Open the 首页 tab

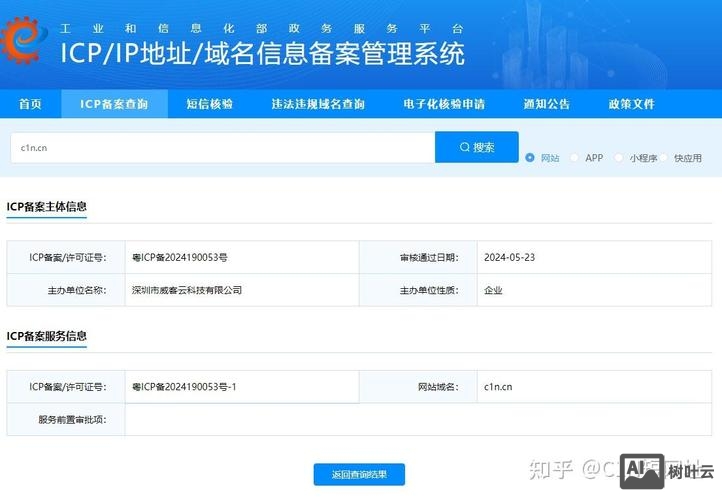tap(30, 104)
